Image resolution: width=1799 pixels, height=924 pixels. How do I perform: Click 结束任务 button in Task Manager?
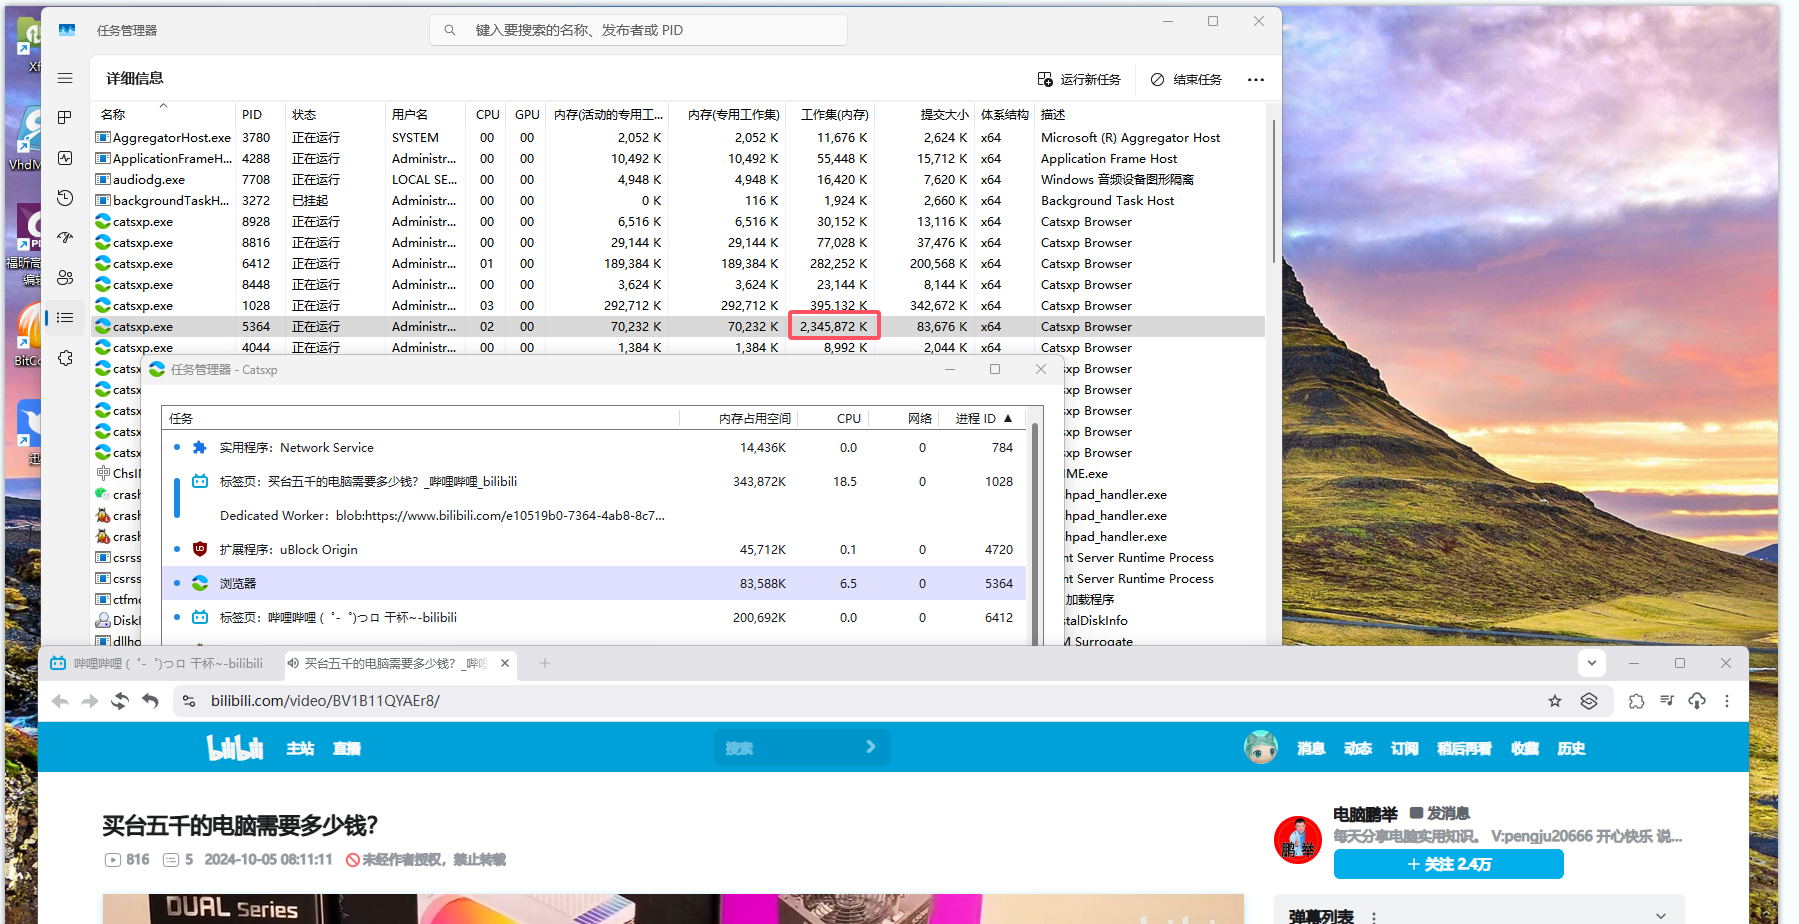coord(1186,79)
